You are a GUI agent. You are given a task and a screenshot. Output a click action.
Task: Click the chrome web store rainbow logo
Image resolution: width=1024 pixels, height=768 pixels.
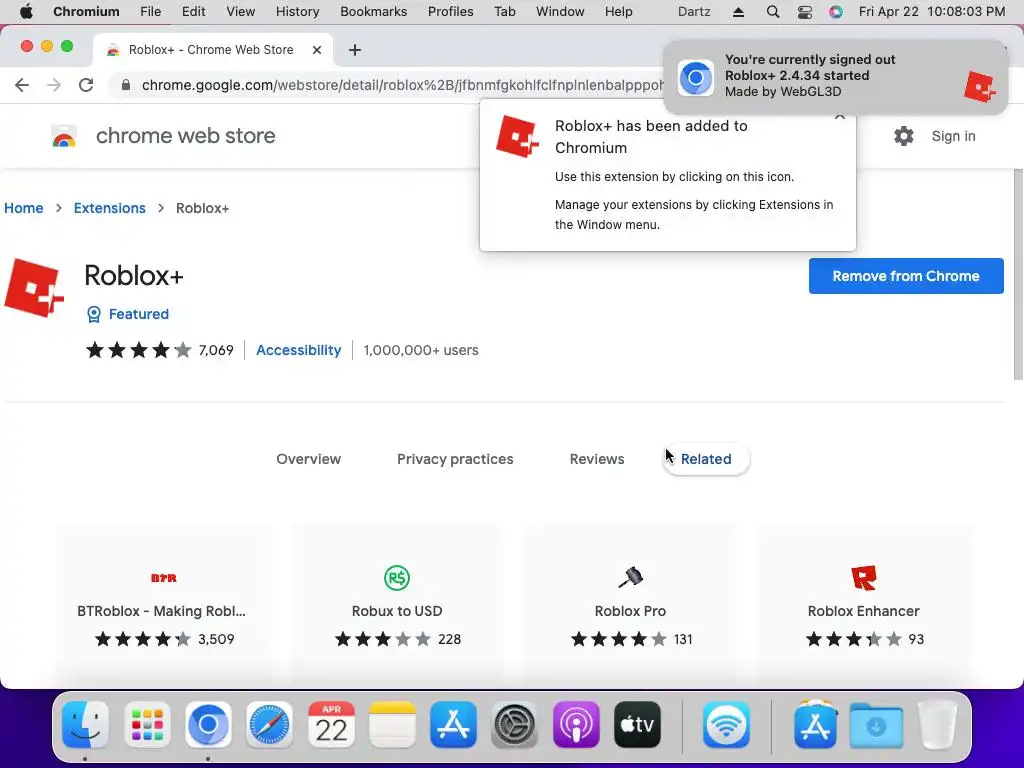[64, 136]
